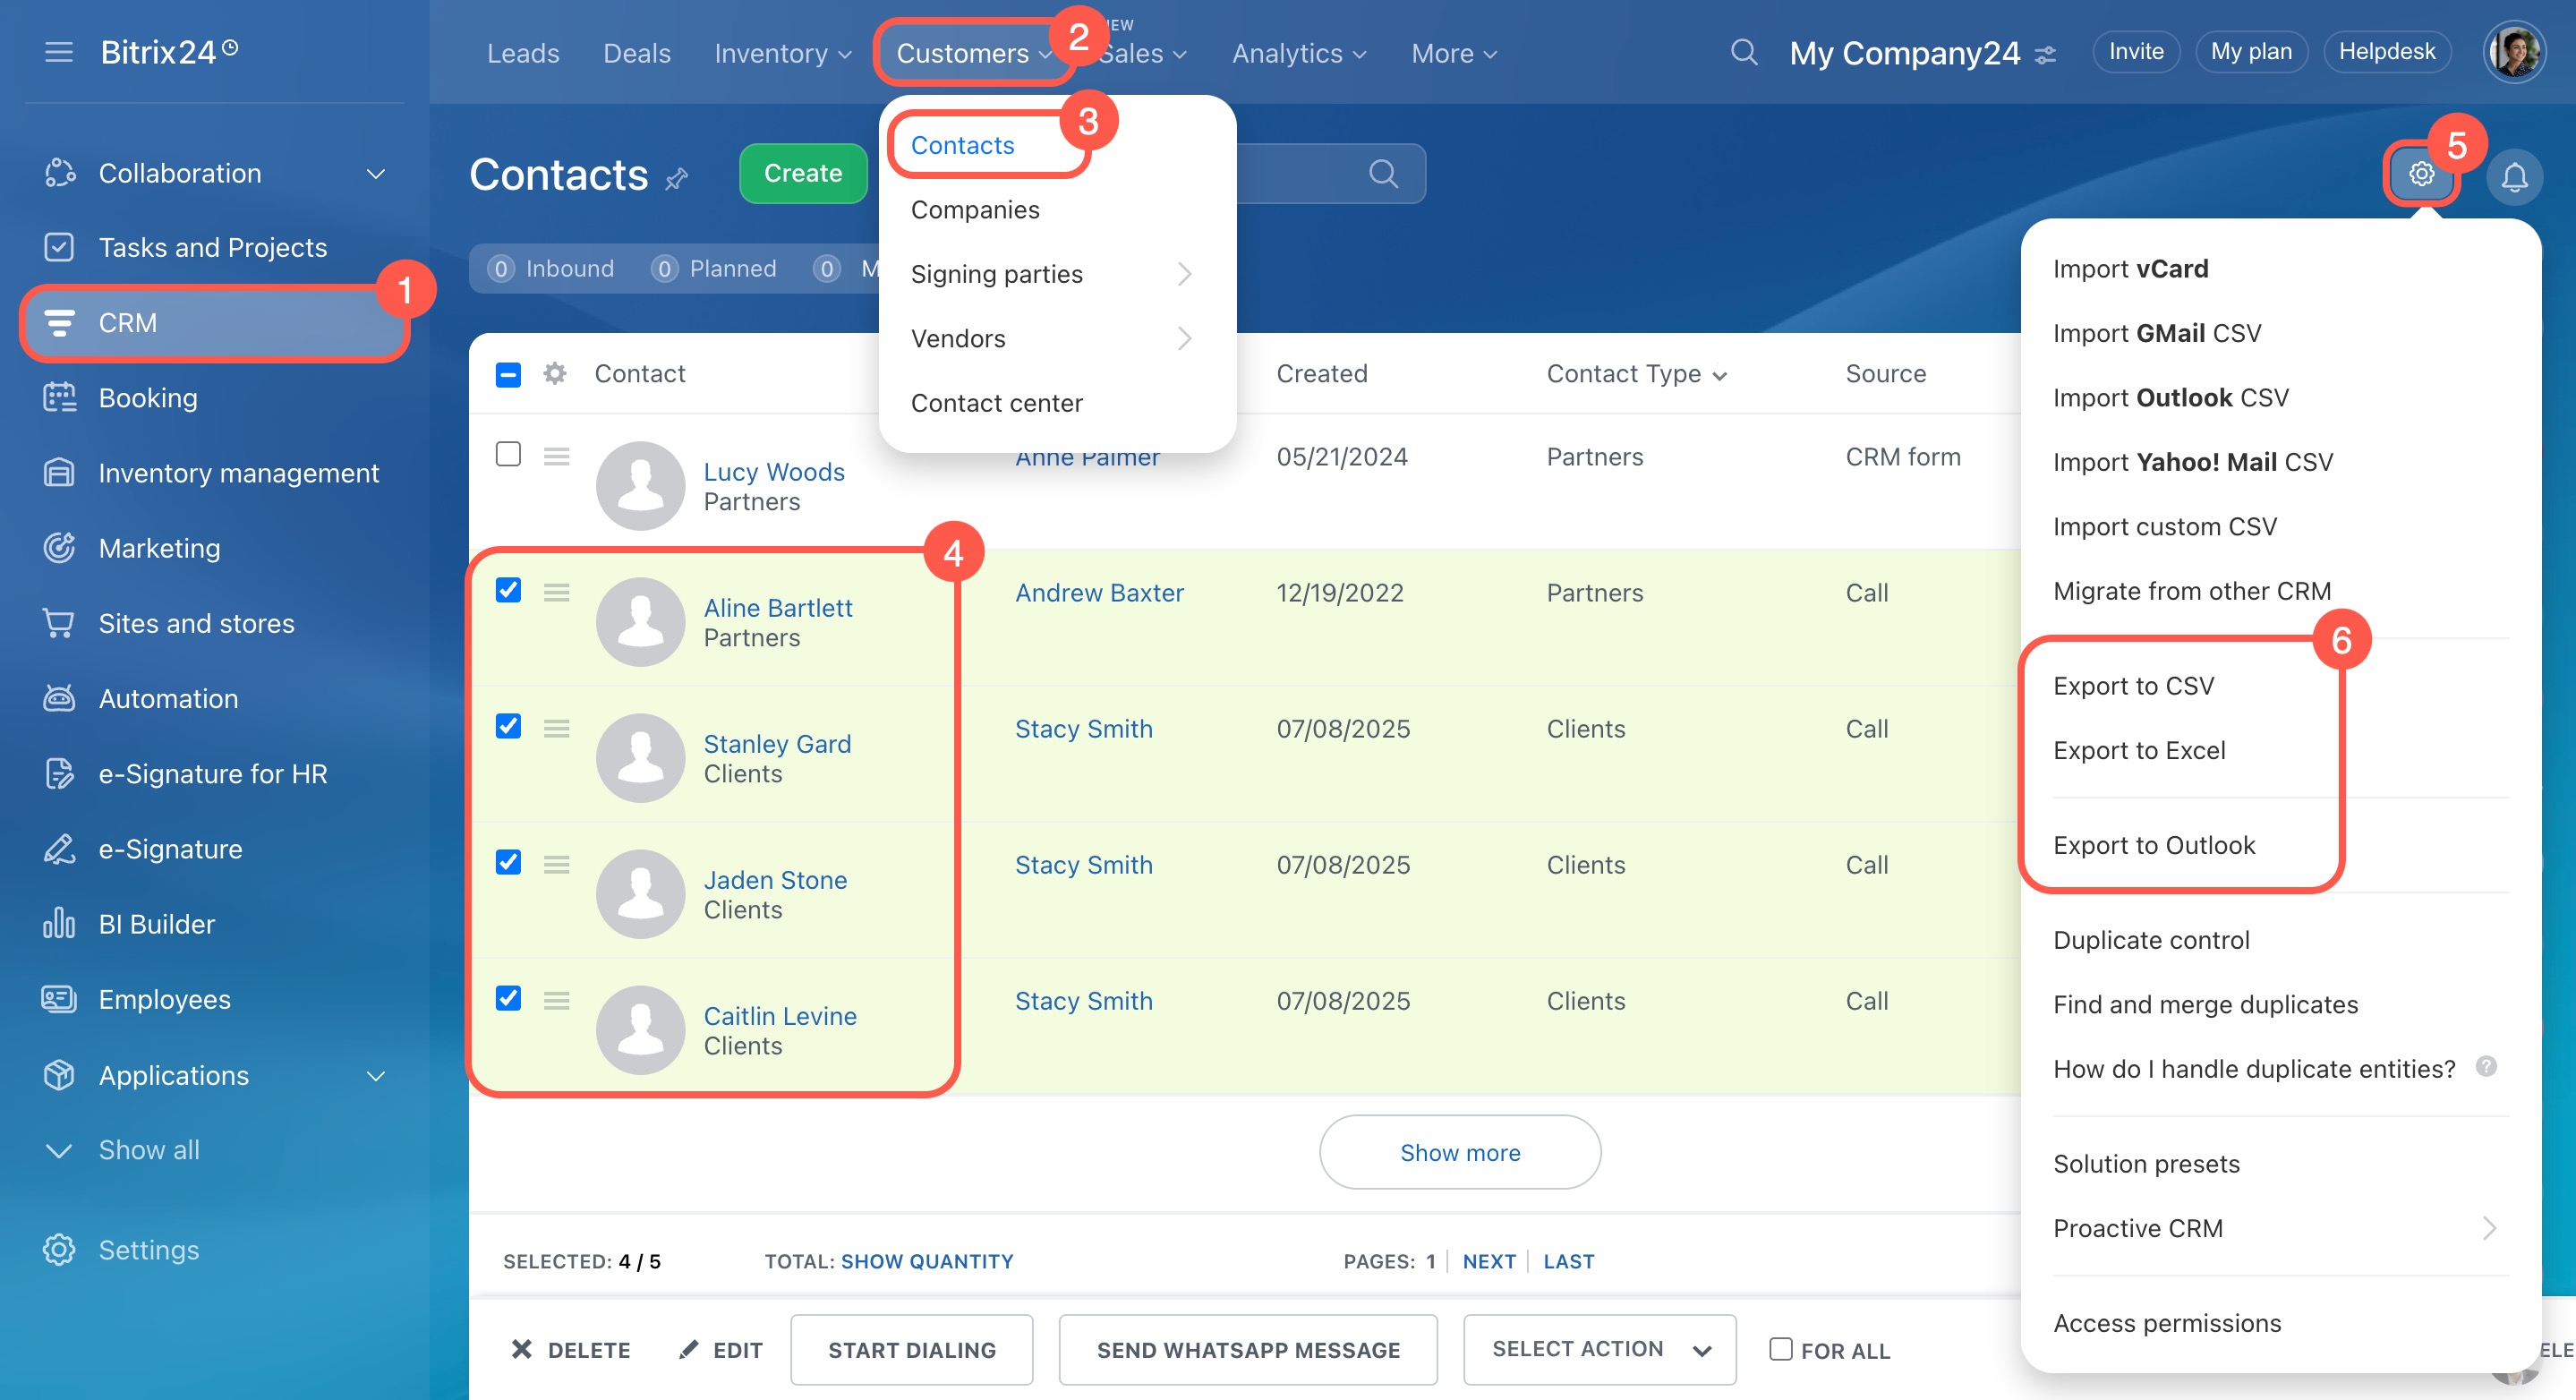This screenshot has width=2576, height=1400.
Task: Open the hamburger menu beside Bitrix24
Action: coord(59,52)
